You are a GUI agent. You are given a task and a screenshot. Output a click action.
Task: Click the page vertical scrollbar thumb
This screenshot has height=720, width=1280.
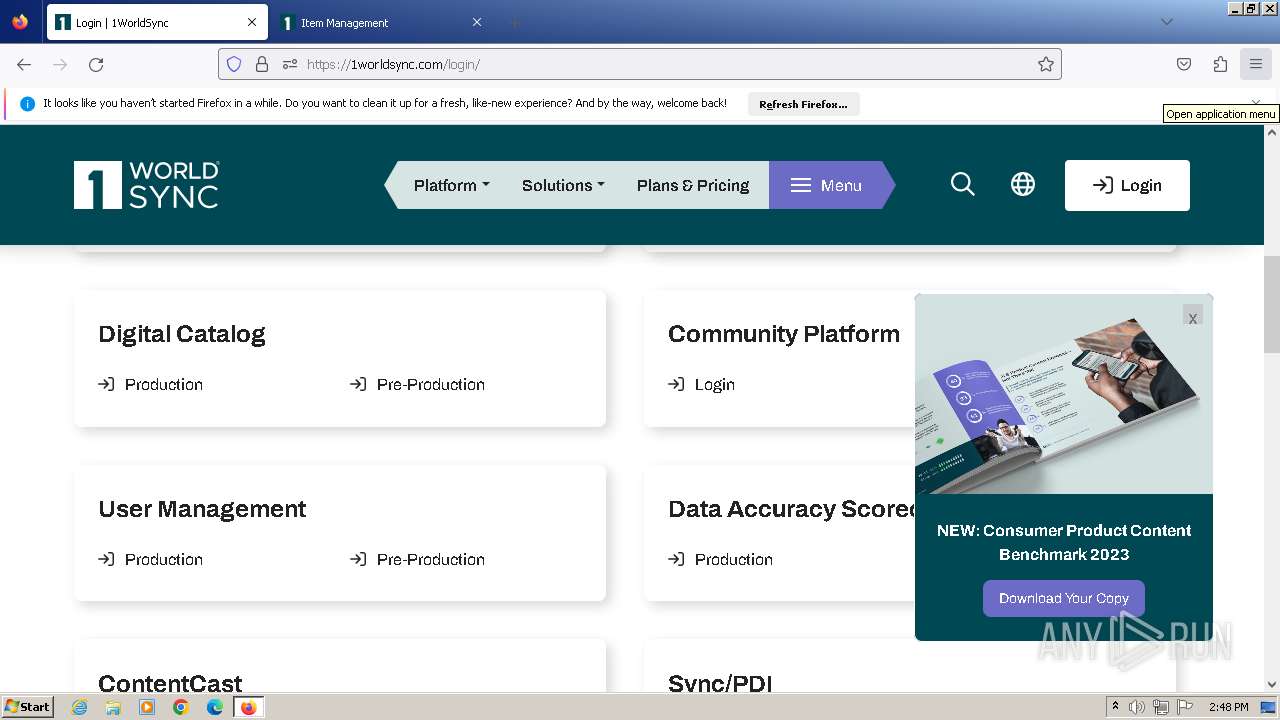click(x=1272, y=304)
